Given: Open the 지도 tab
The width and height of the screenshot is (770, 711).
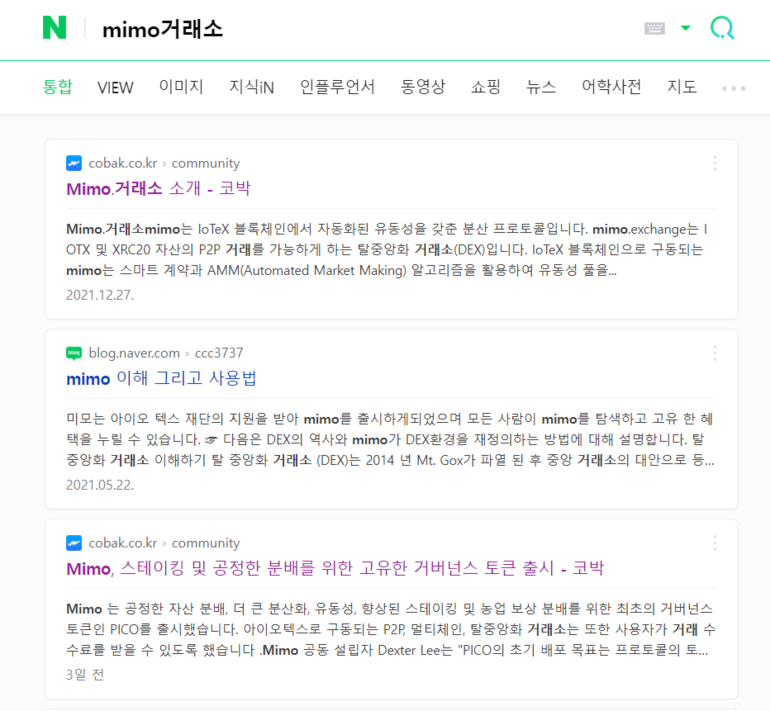Looking at the screenshot, I should click(x=682, y=87).
